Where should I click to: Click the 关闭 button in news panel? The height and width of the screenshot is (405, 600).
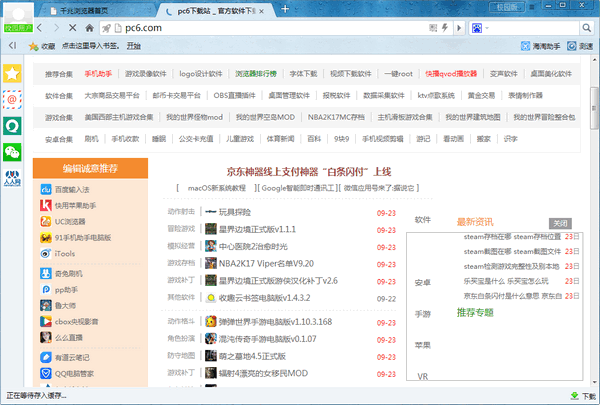coord(560,223)
